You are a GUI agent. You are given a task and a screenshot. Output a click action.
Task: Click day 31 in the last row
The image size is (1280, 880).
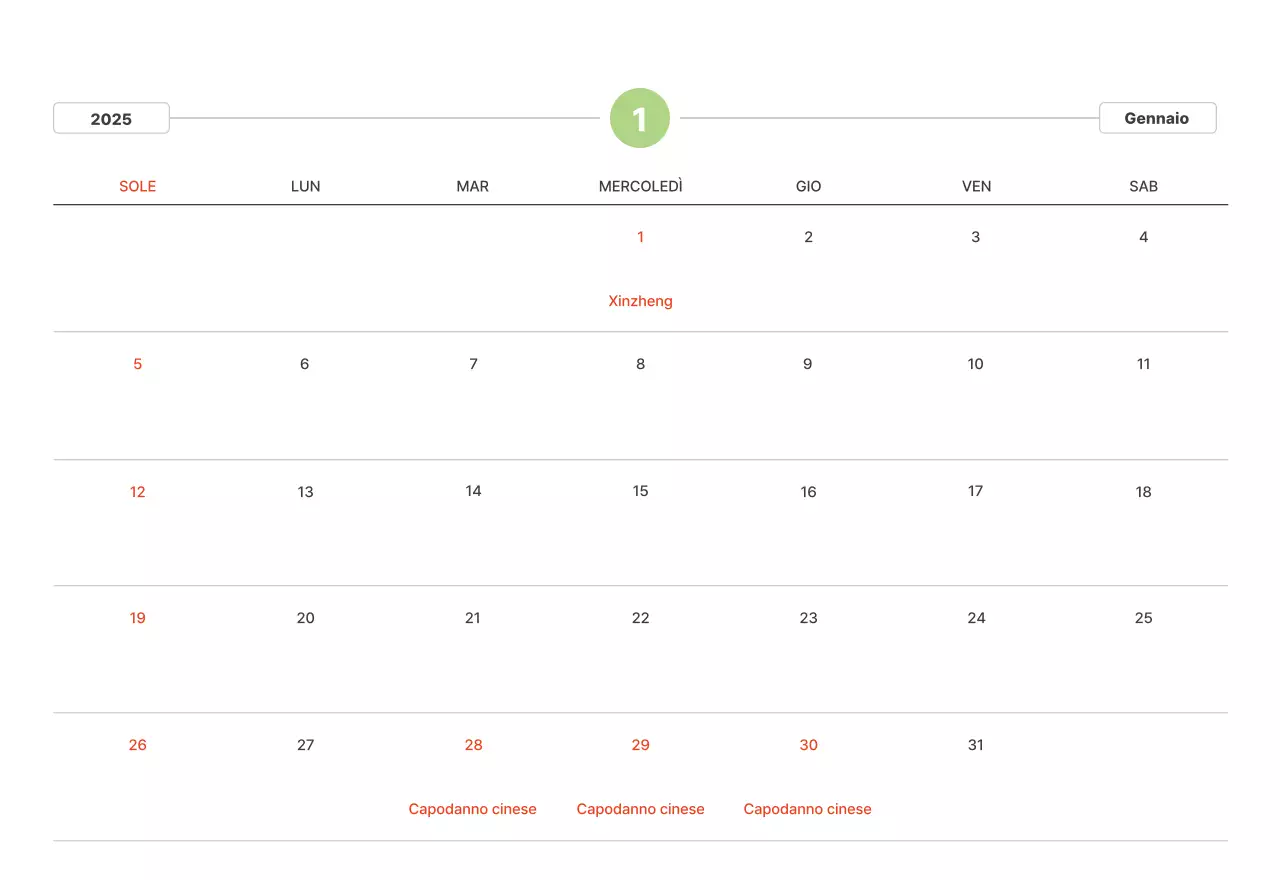pyautogui.click(x=975, y=745)
